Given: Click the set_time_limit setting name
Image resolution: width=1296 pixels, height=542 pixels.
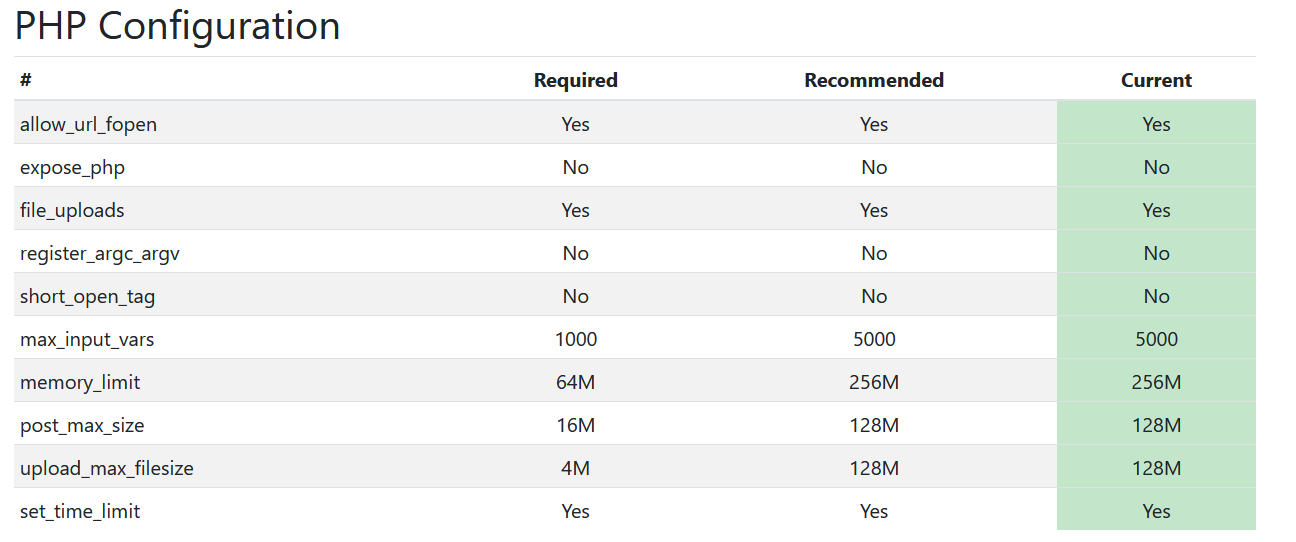Looking at the screenshot, I should tap(80, 511).
